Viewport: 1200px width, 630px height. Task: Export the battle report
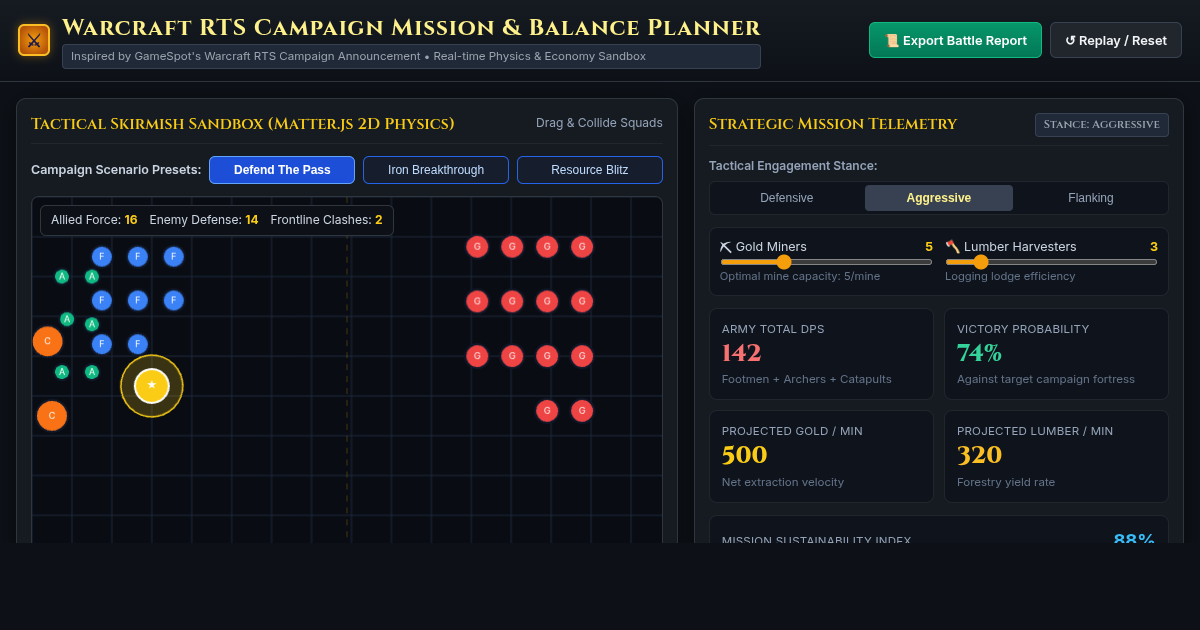point(955,40)
